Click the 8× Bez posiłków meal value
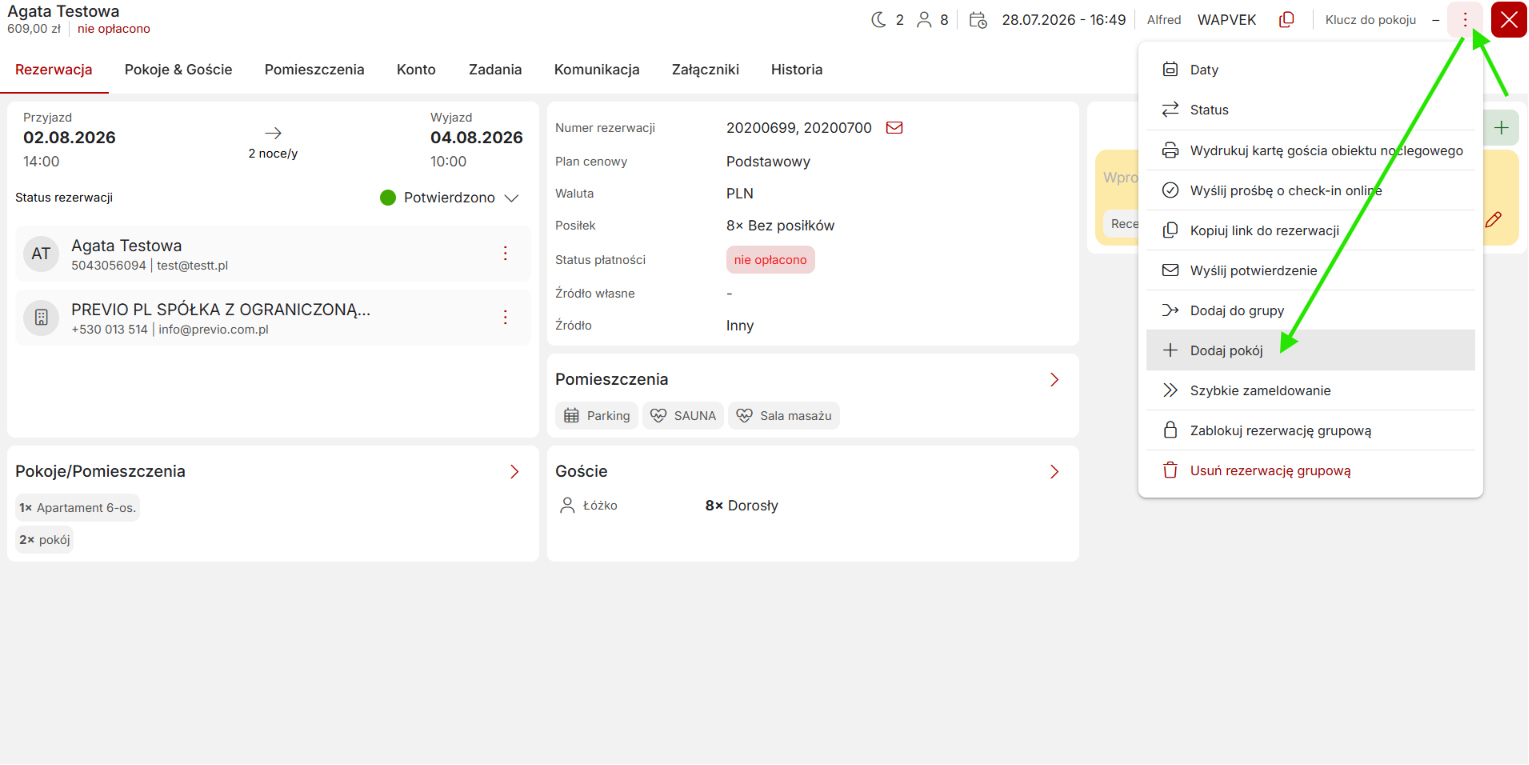 coord(780,226)
